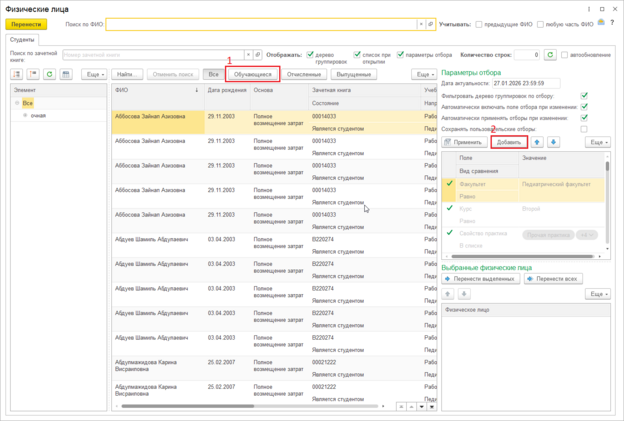Click the Добавить button
This screenshot has height=421, width=624.
pos(509,143)
